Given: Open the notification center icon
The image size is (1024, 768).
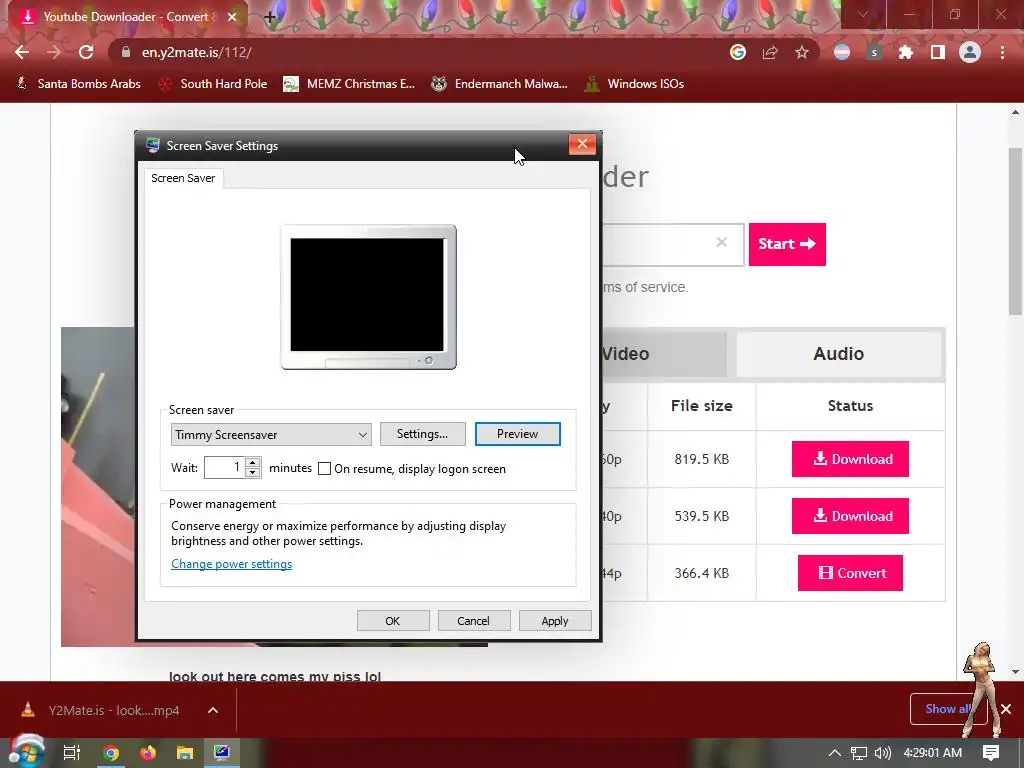Looking at the screenshot, I should [x=991, y=753].
